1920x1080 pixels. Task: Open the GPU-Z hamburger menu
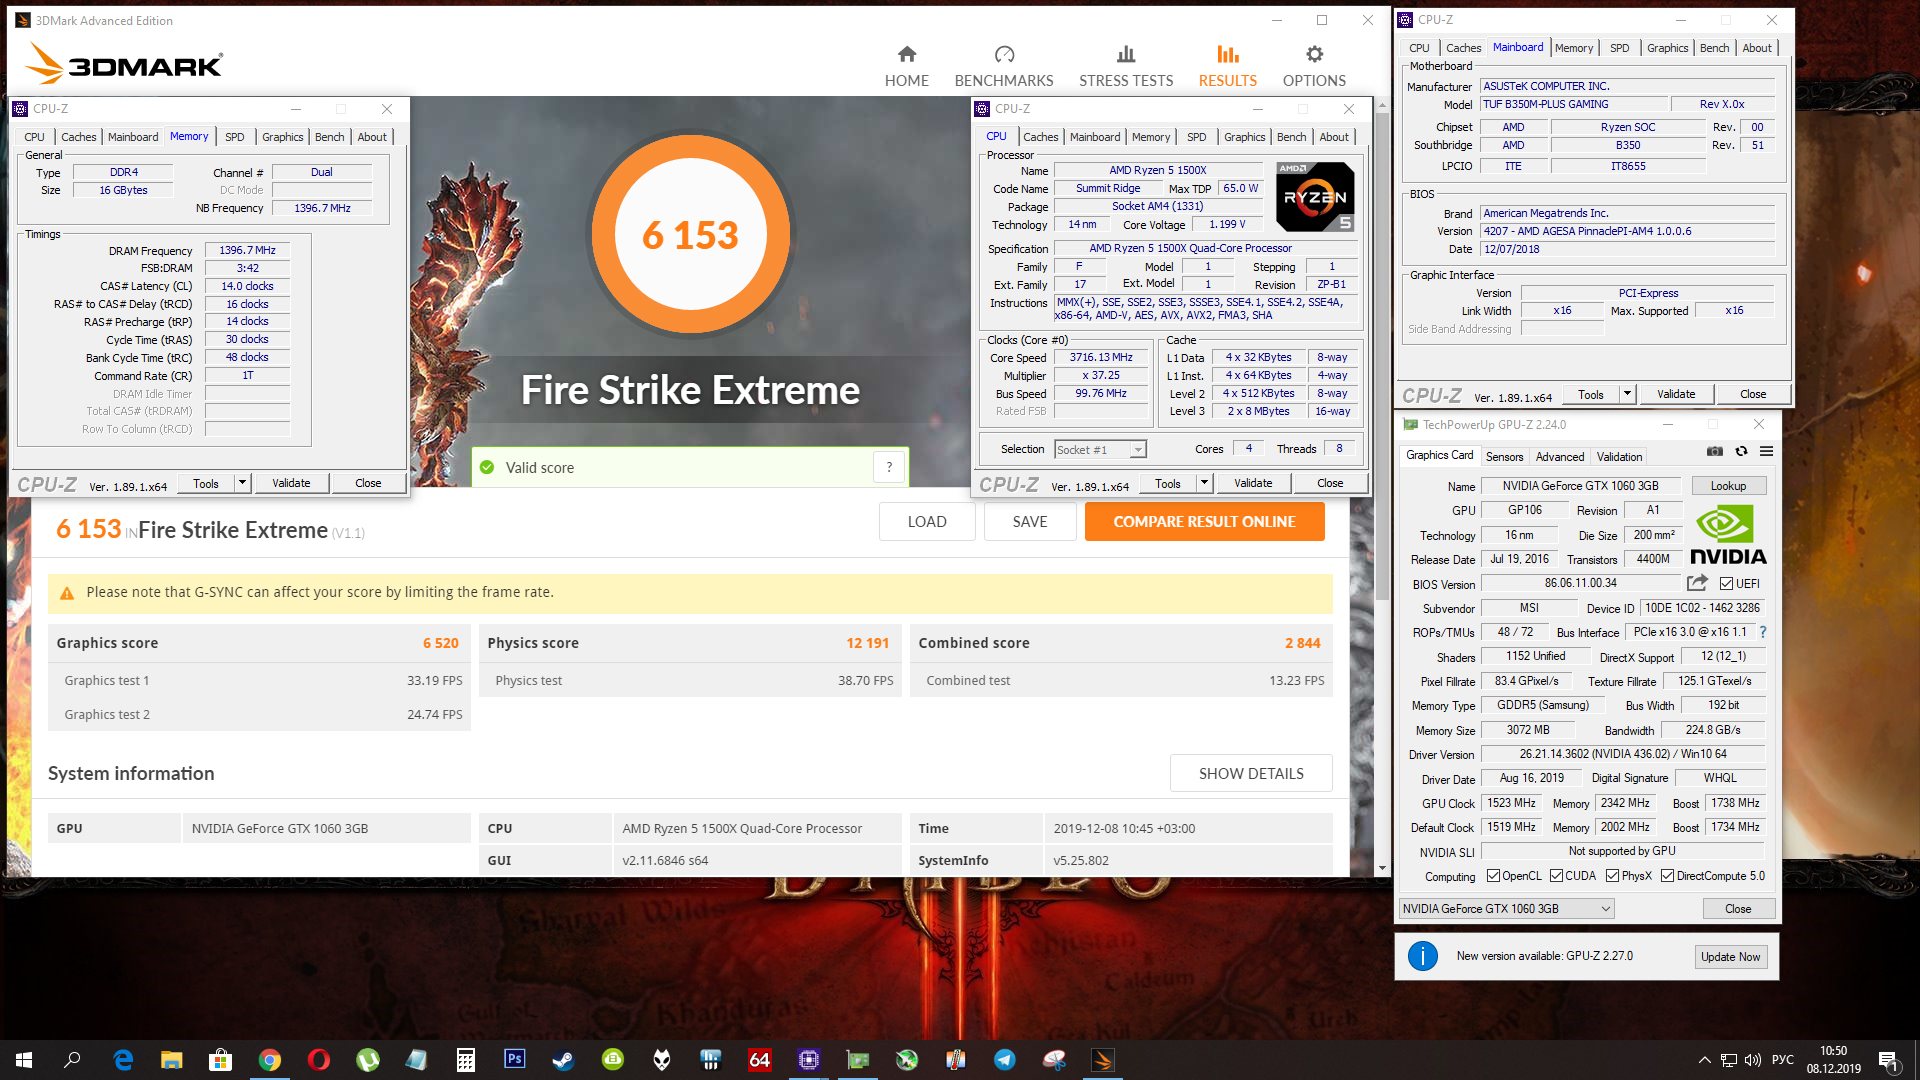[x=1767, y=451]
